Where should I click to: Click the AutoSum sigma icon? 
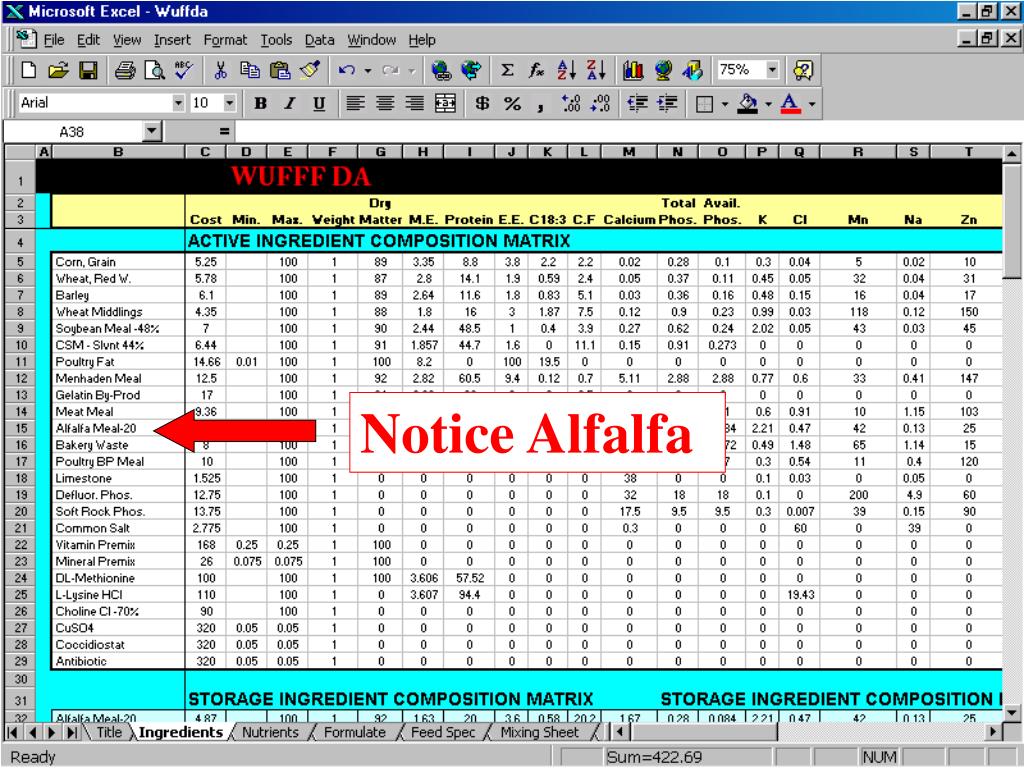click(x=507, y=70)
